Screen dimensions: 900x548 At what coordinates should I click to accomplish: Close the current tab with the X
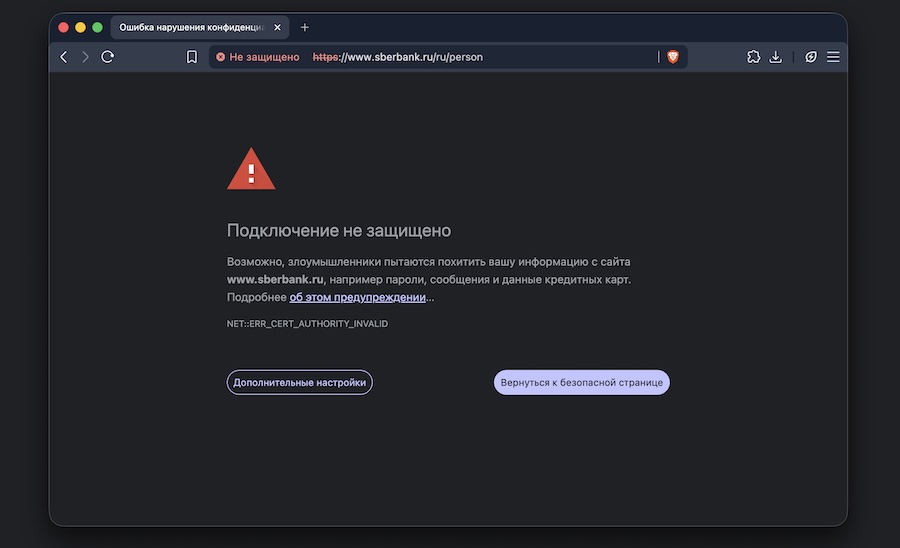click(x=277, y=27)
